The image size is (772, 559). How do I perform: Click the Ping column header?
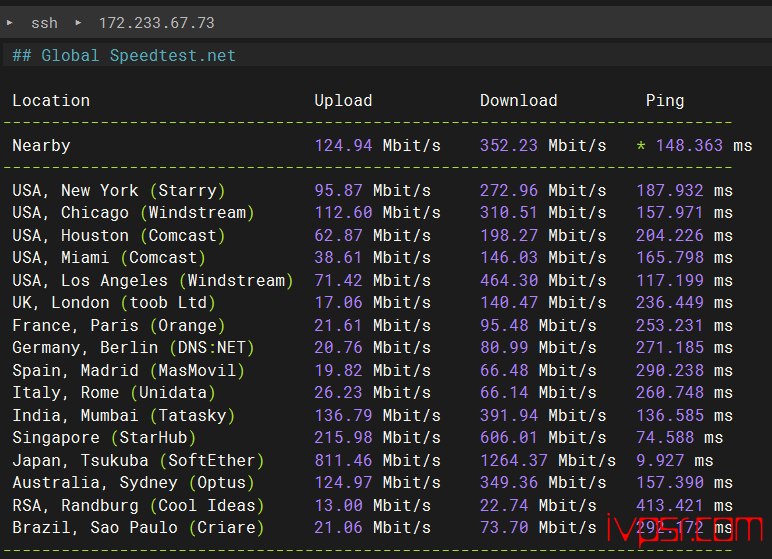click(665, 100)
